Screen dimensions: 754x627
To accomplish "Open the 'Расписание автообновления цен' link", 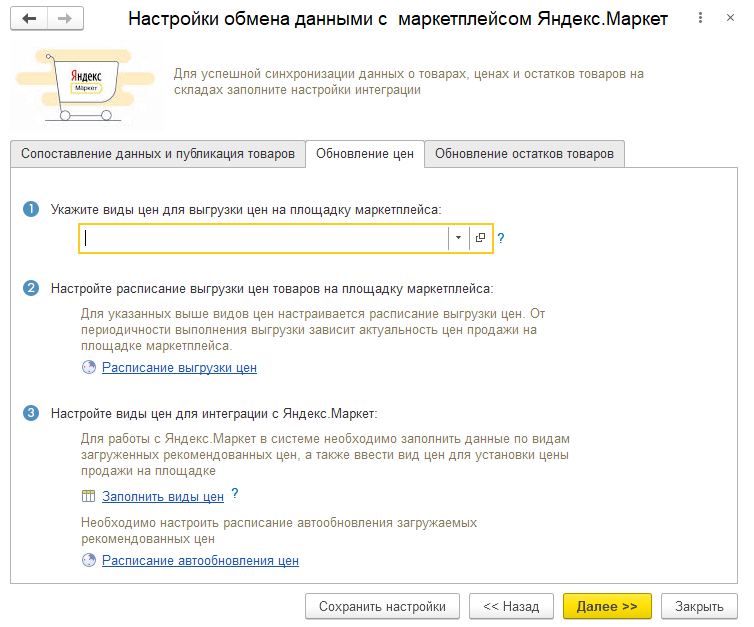I will [201, 561].
